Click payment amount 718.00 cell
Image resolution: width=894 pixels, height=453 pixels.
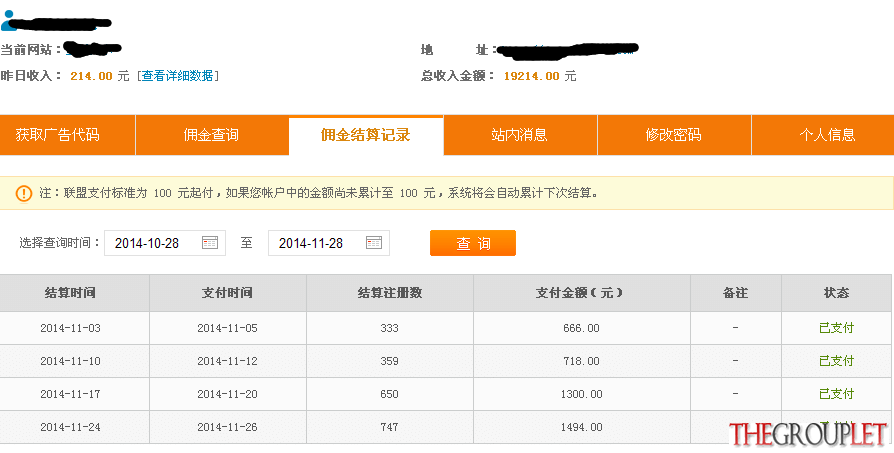[582, 361]
